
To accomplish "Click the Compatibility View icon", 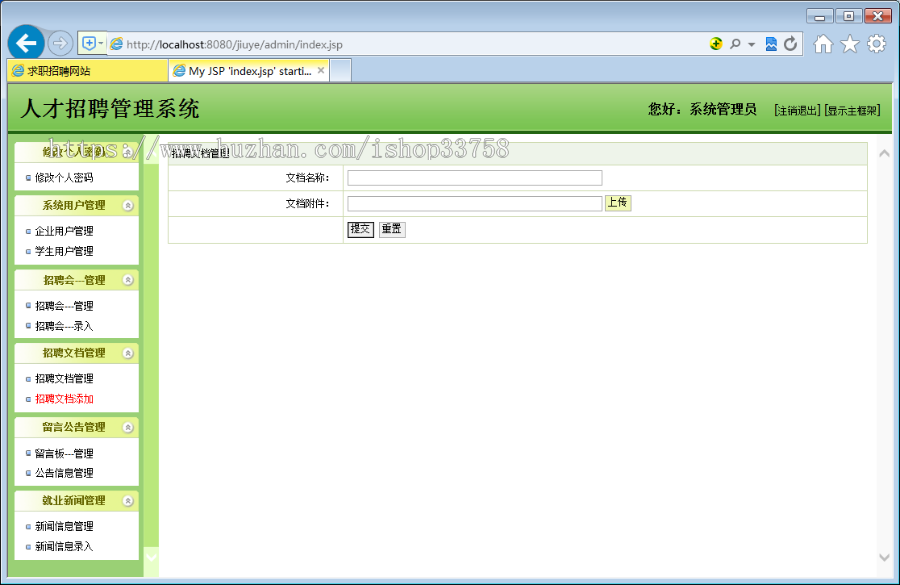I will [770, 44].
